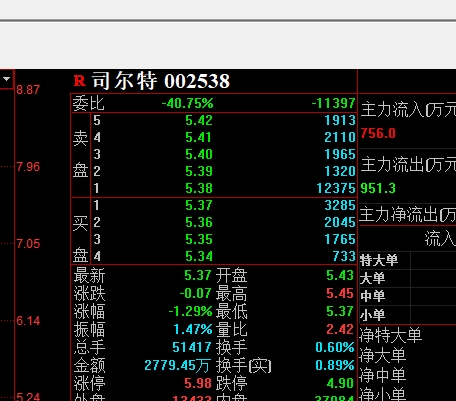The image size is (456, 401).
Task: Click the 6.14 price axis label
Action: point(28,321)
